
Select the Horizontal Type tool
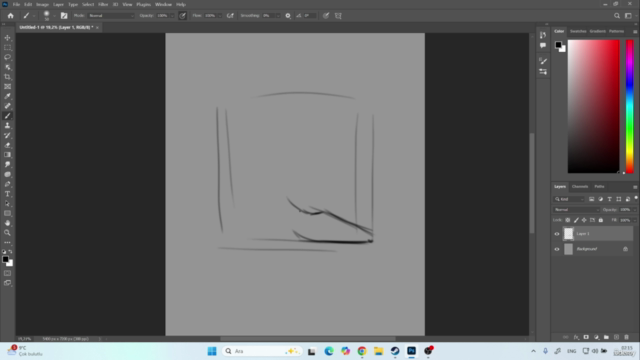(x=7, y=194)
